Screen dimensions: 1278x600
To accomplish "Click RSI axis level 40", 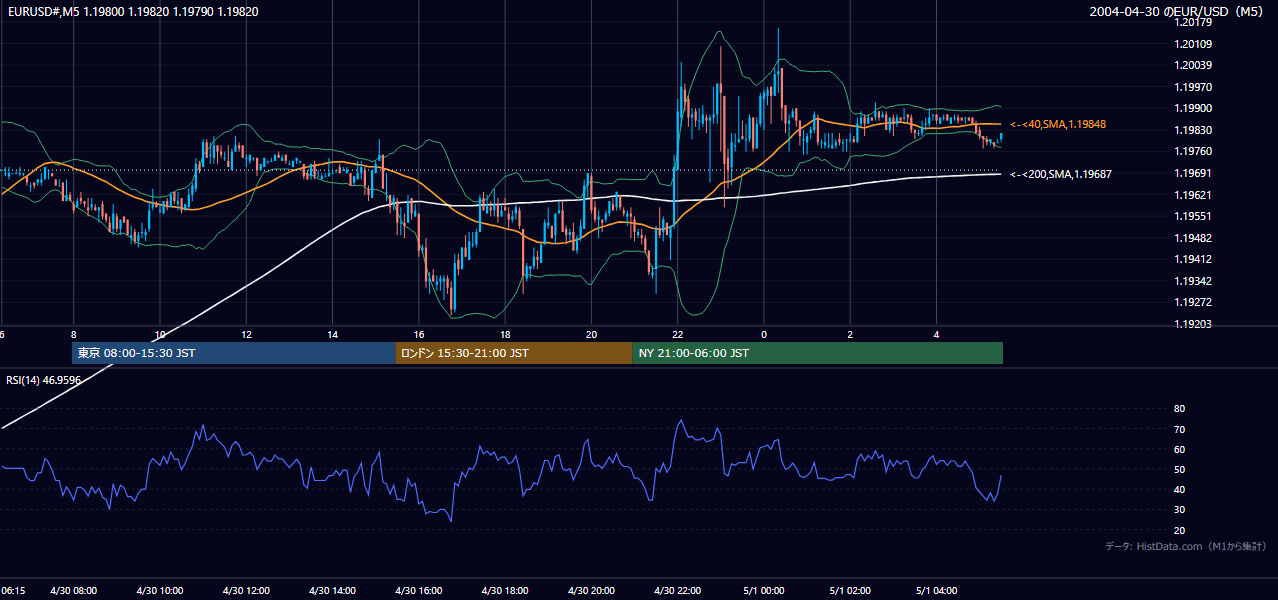I will point(1179,490).
